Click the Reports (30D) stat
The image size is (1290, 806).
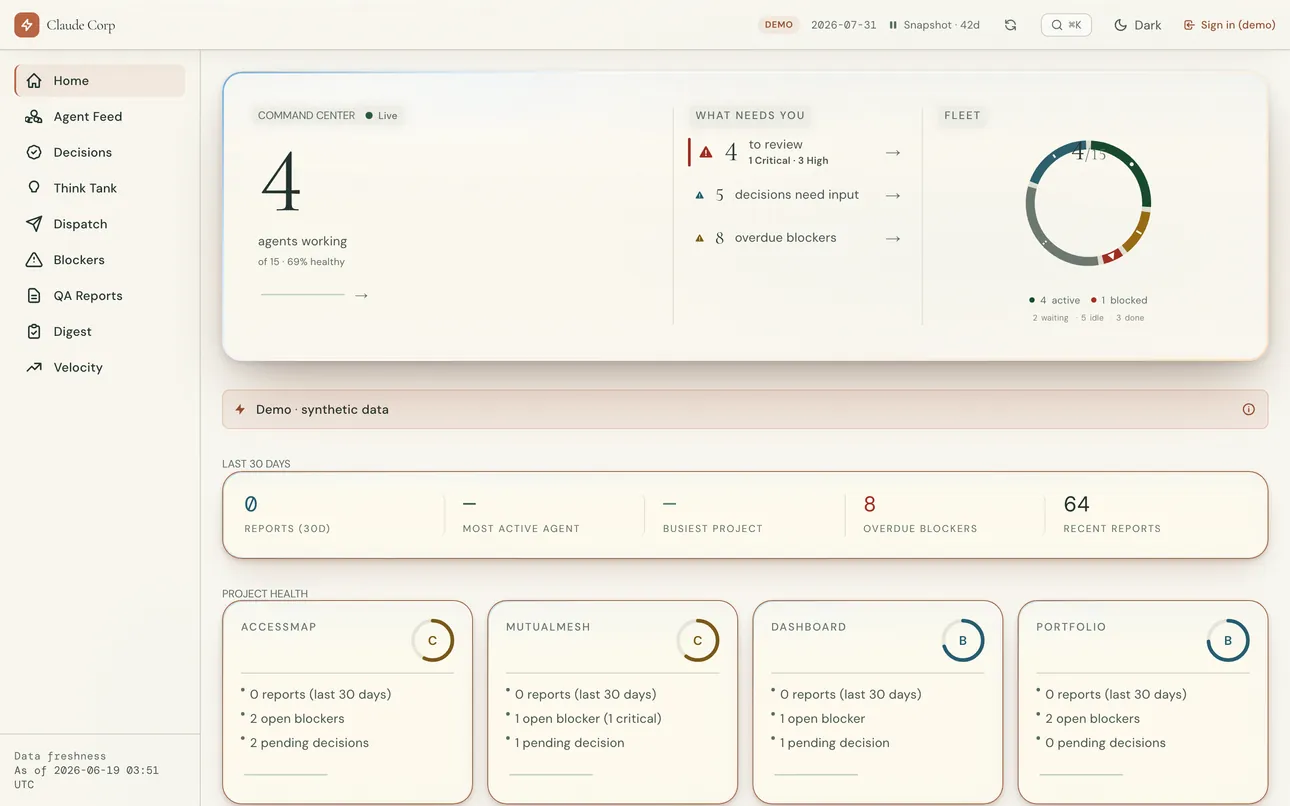pos(288,514)
